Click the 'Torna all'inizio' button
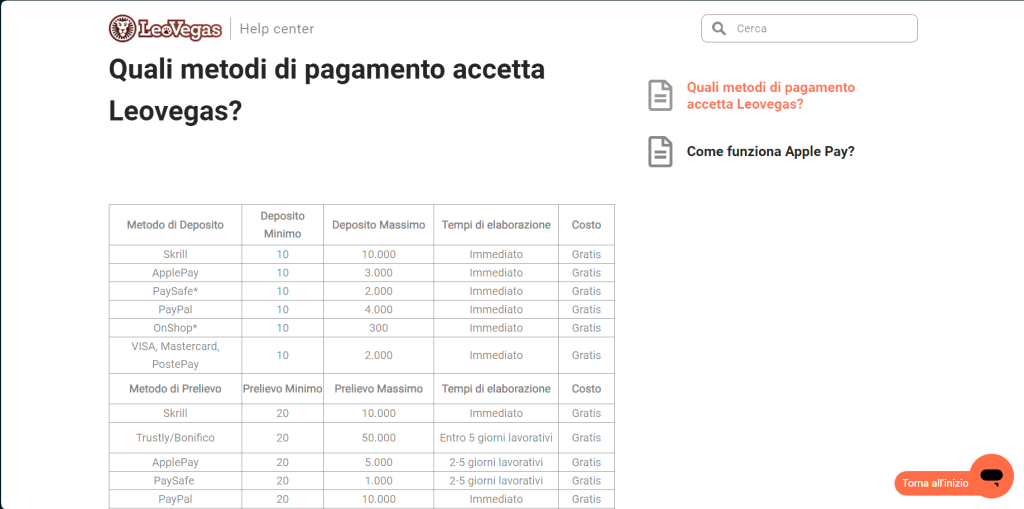Screen dimensions: 1024x509 pyautogui.click(x=935, y=484)
